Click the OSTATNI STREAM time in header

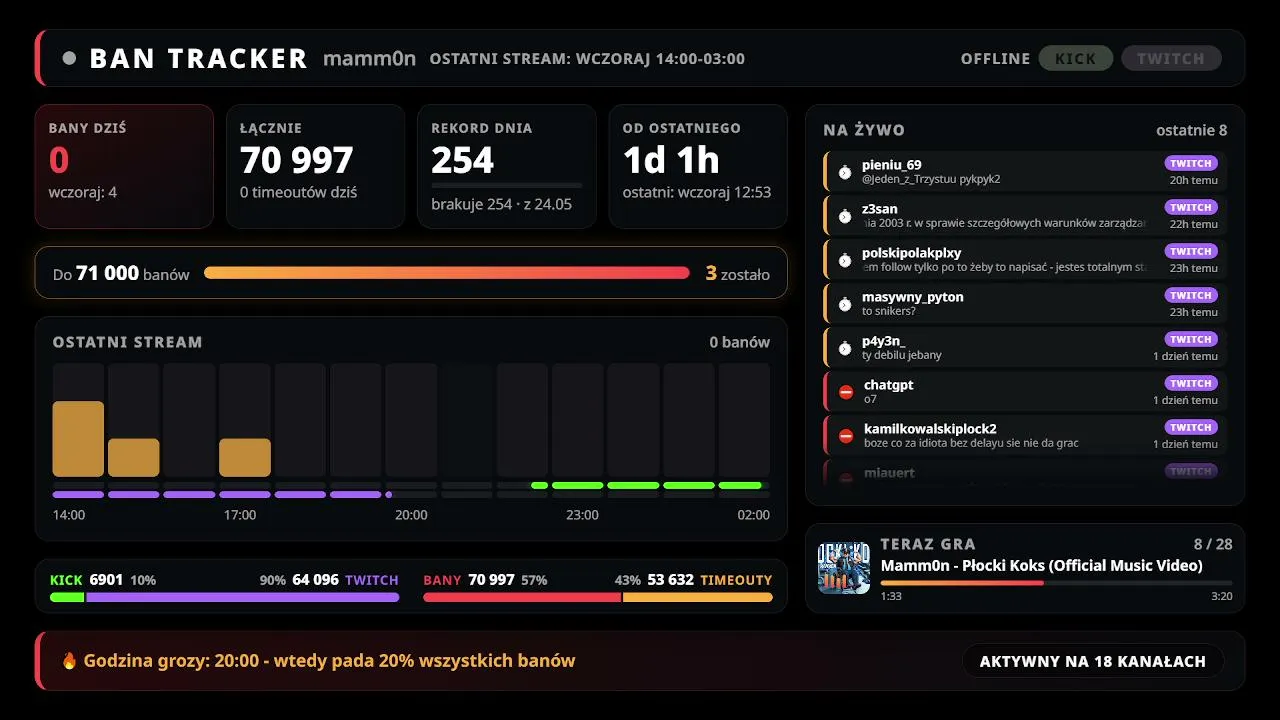(587, 59)
